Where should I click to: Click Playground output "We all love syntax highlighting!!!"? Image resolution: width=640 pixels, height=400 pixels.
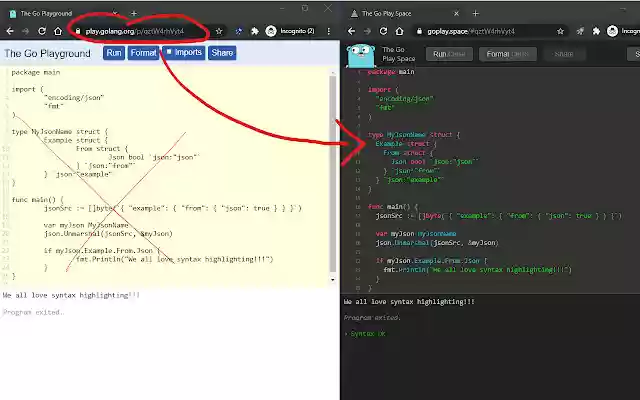[71, 295]
